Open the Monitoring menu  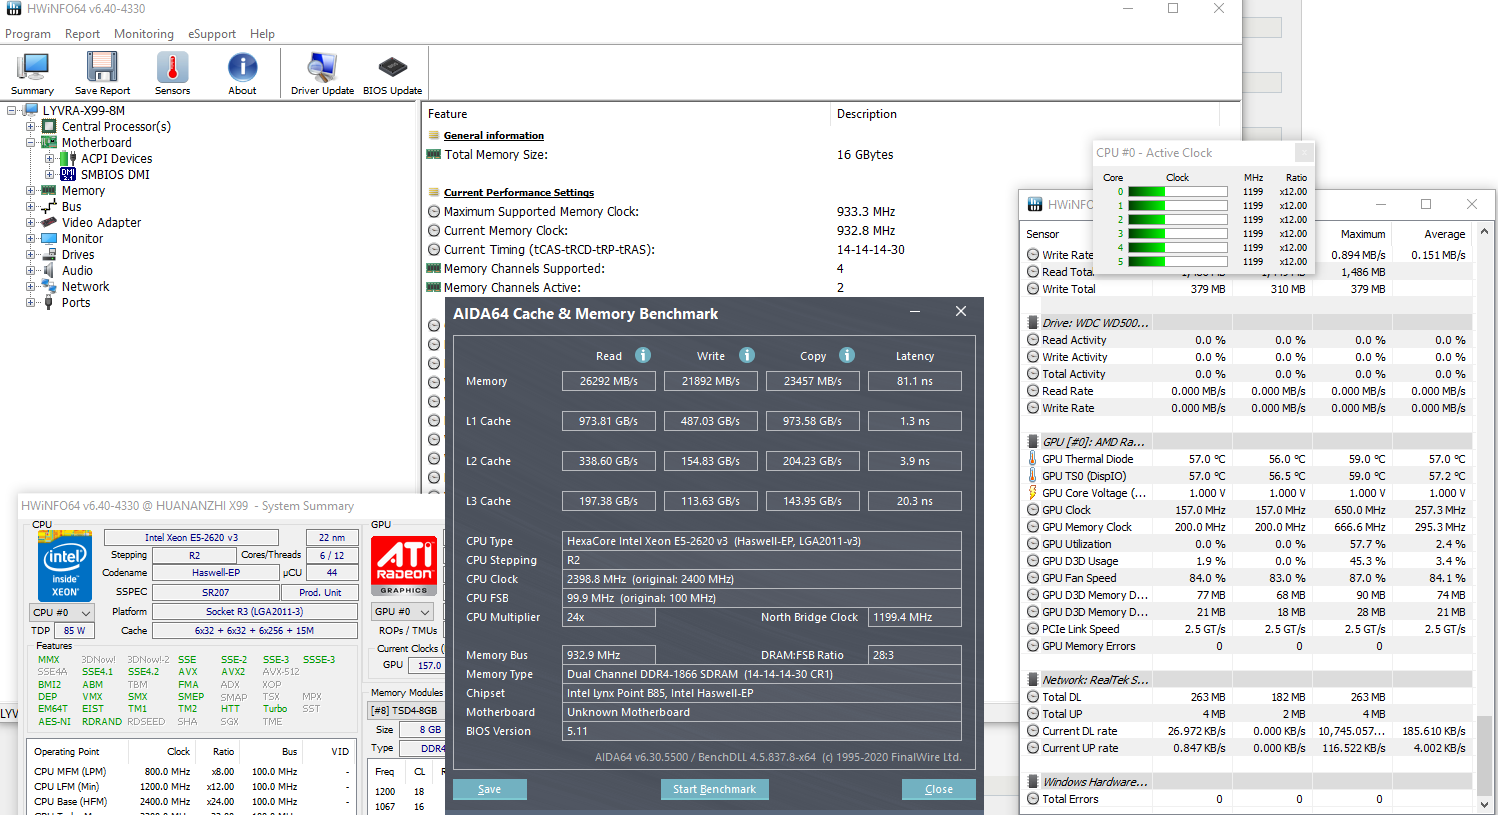[x=144, y=34]
